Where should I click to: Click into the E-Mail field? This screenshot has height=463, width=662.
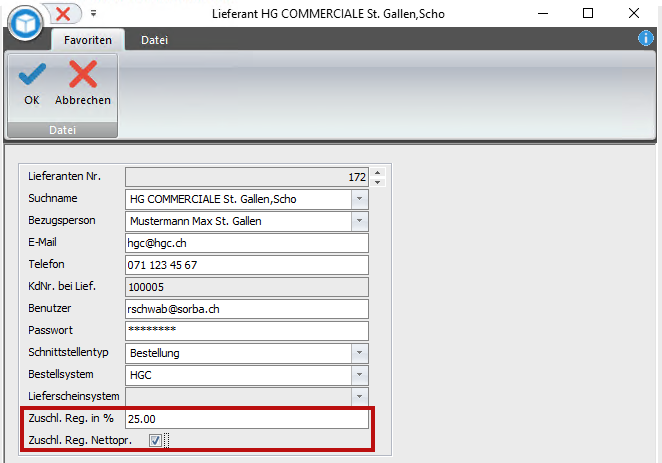pos(247,243)
